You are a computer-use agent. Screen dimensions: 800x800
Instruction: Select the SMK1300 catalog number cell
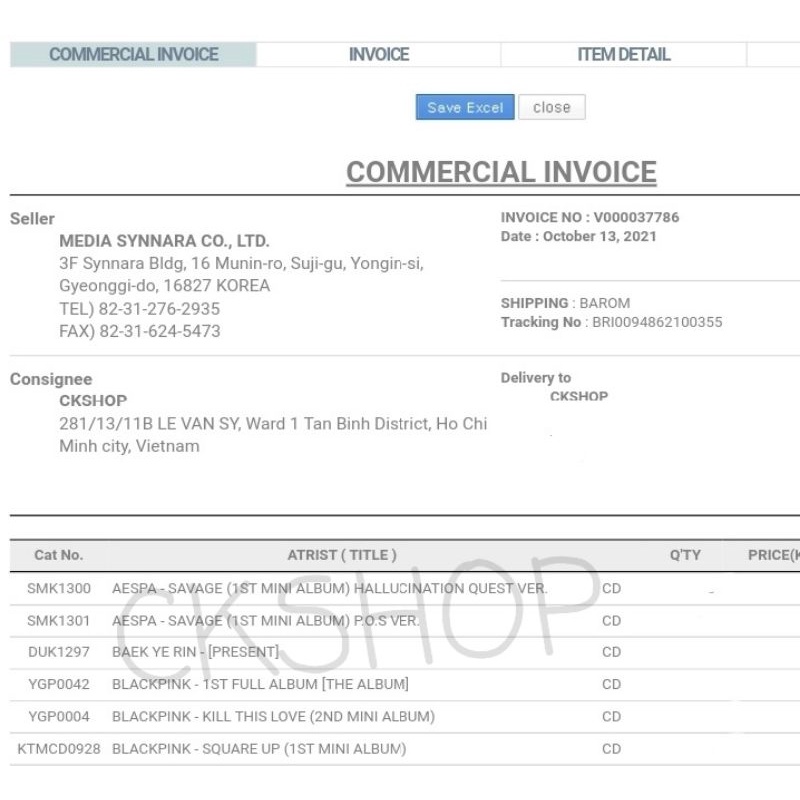coord(59,589)
